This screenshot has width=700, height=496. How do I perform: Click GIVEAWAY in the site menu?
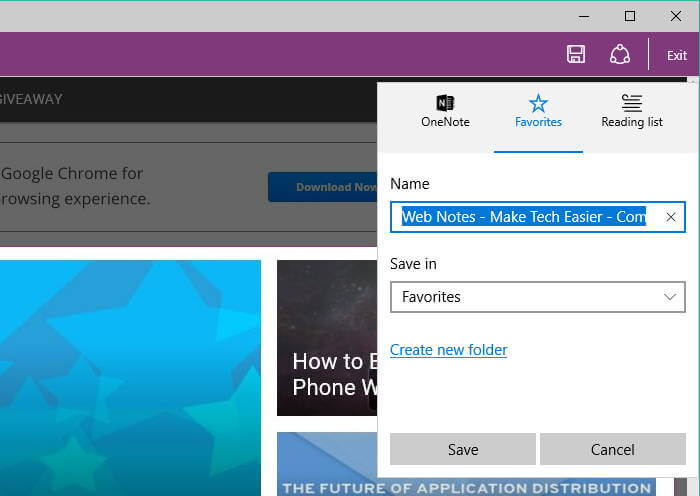pyautogui.click(x=31, y=99)
